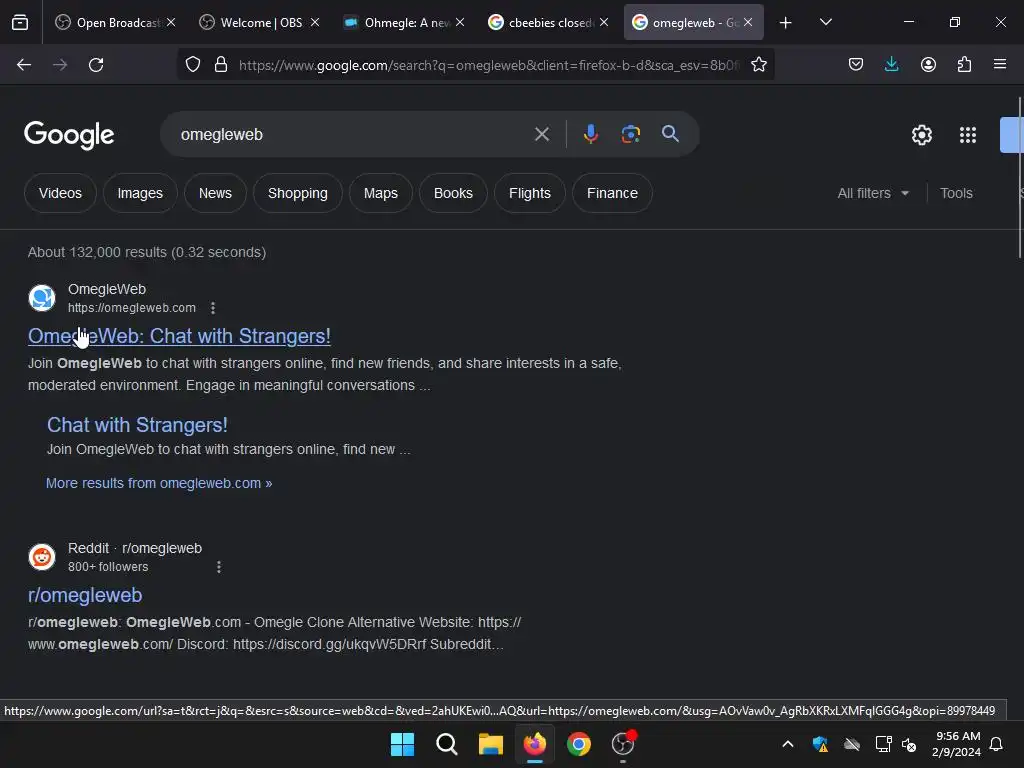Open Google quick settings gear
Screen dimensions: 1024x768
point(921,135)
